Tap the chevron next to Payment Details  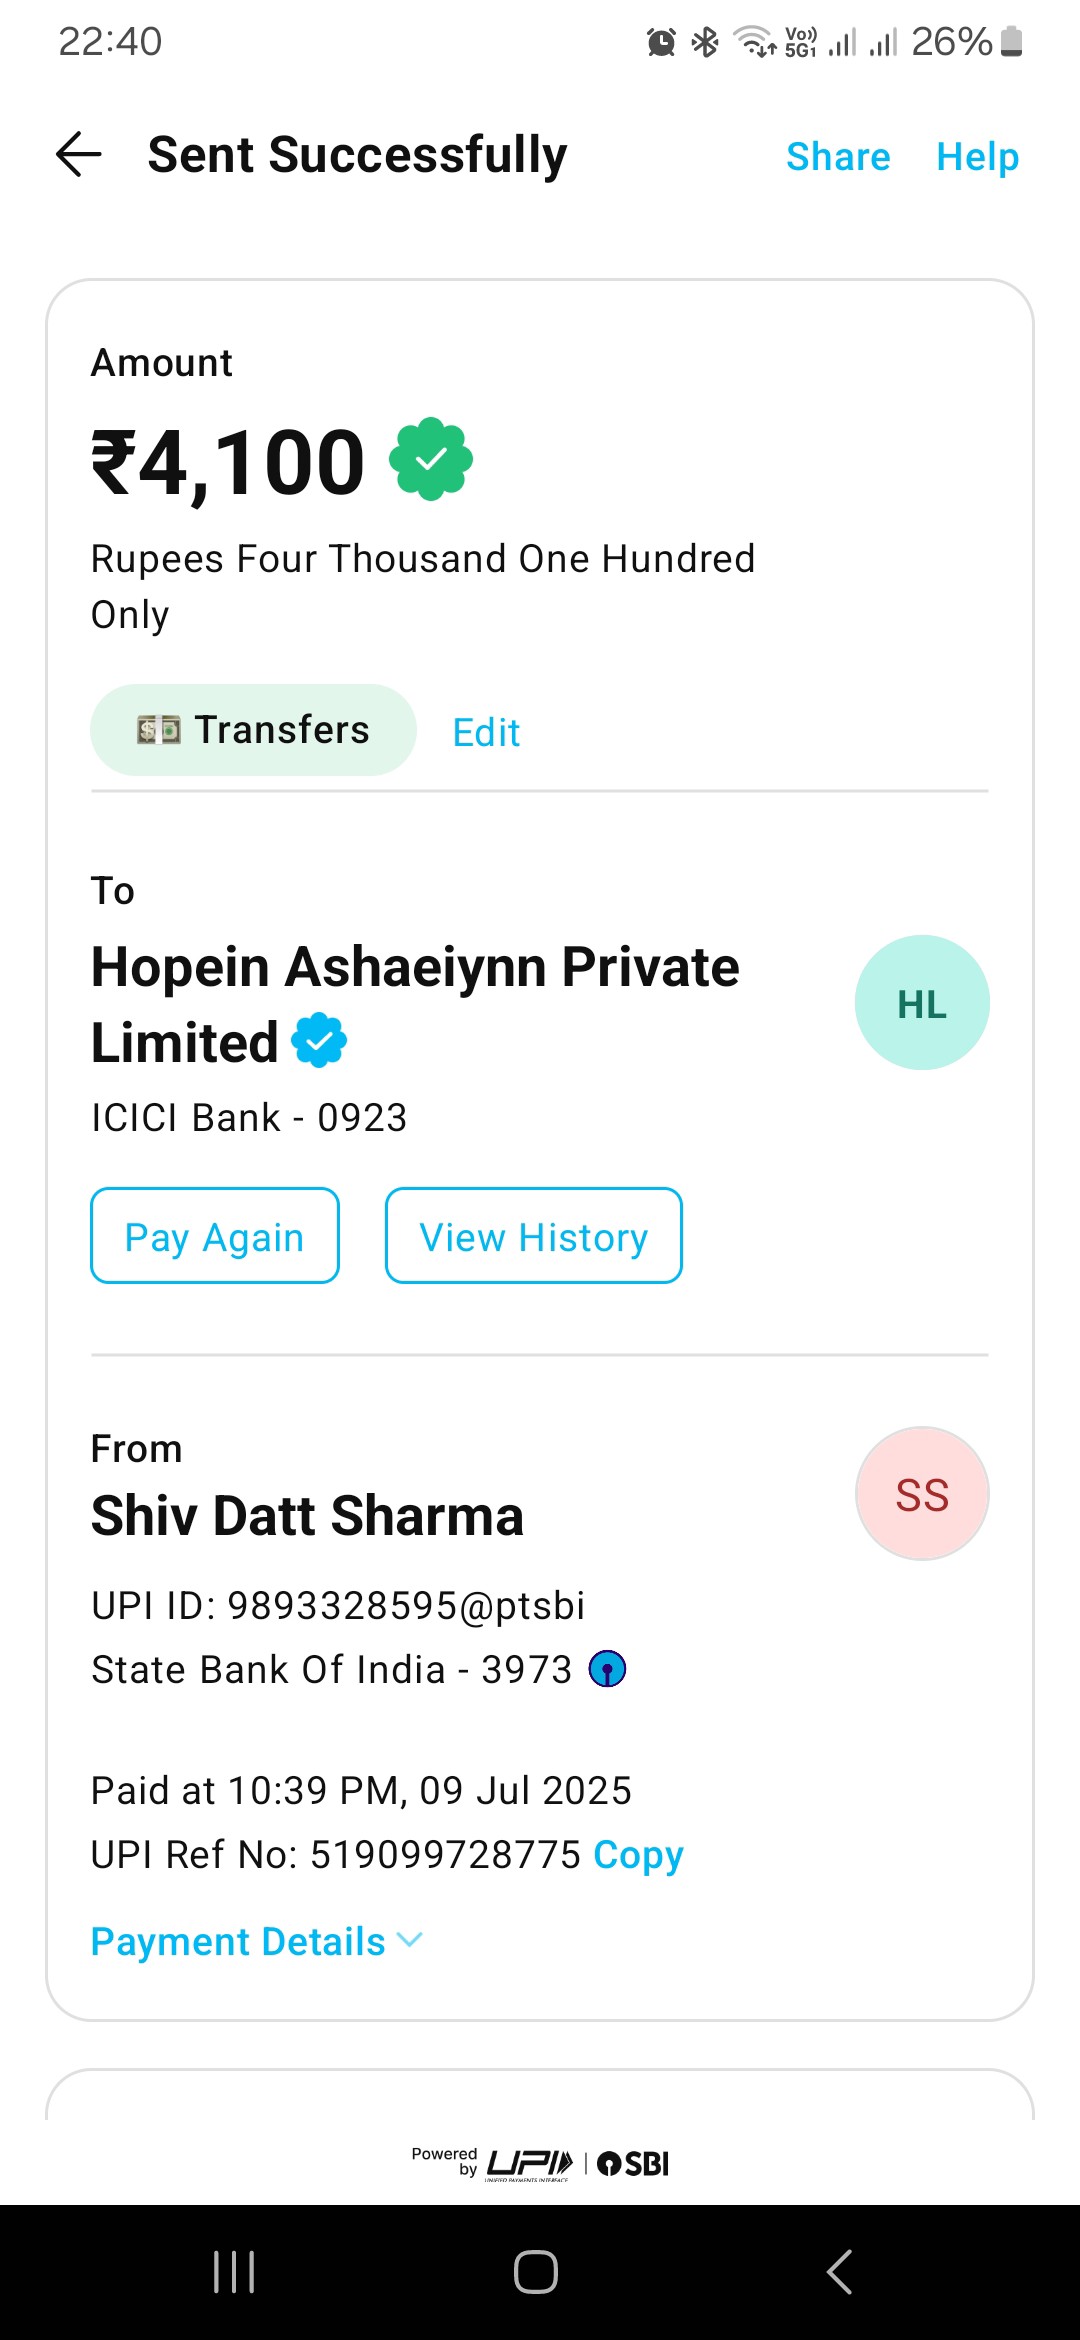(410, 1940)
